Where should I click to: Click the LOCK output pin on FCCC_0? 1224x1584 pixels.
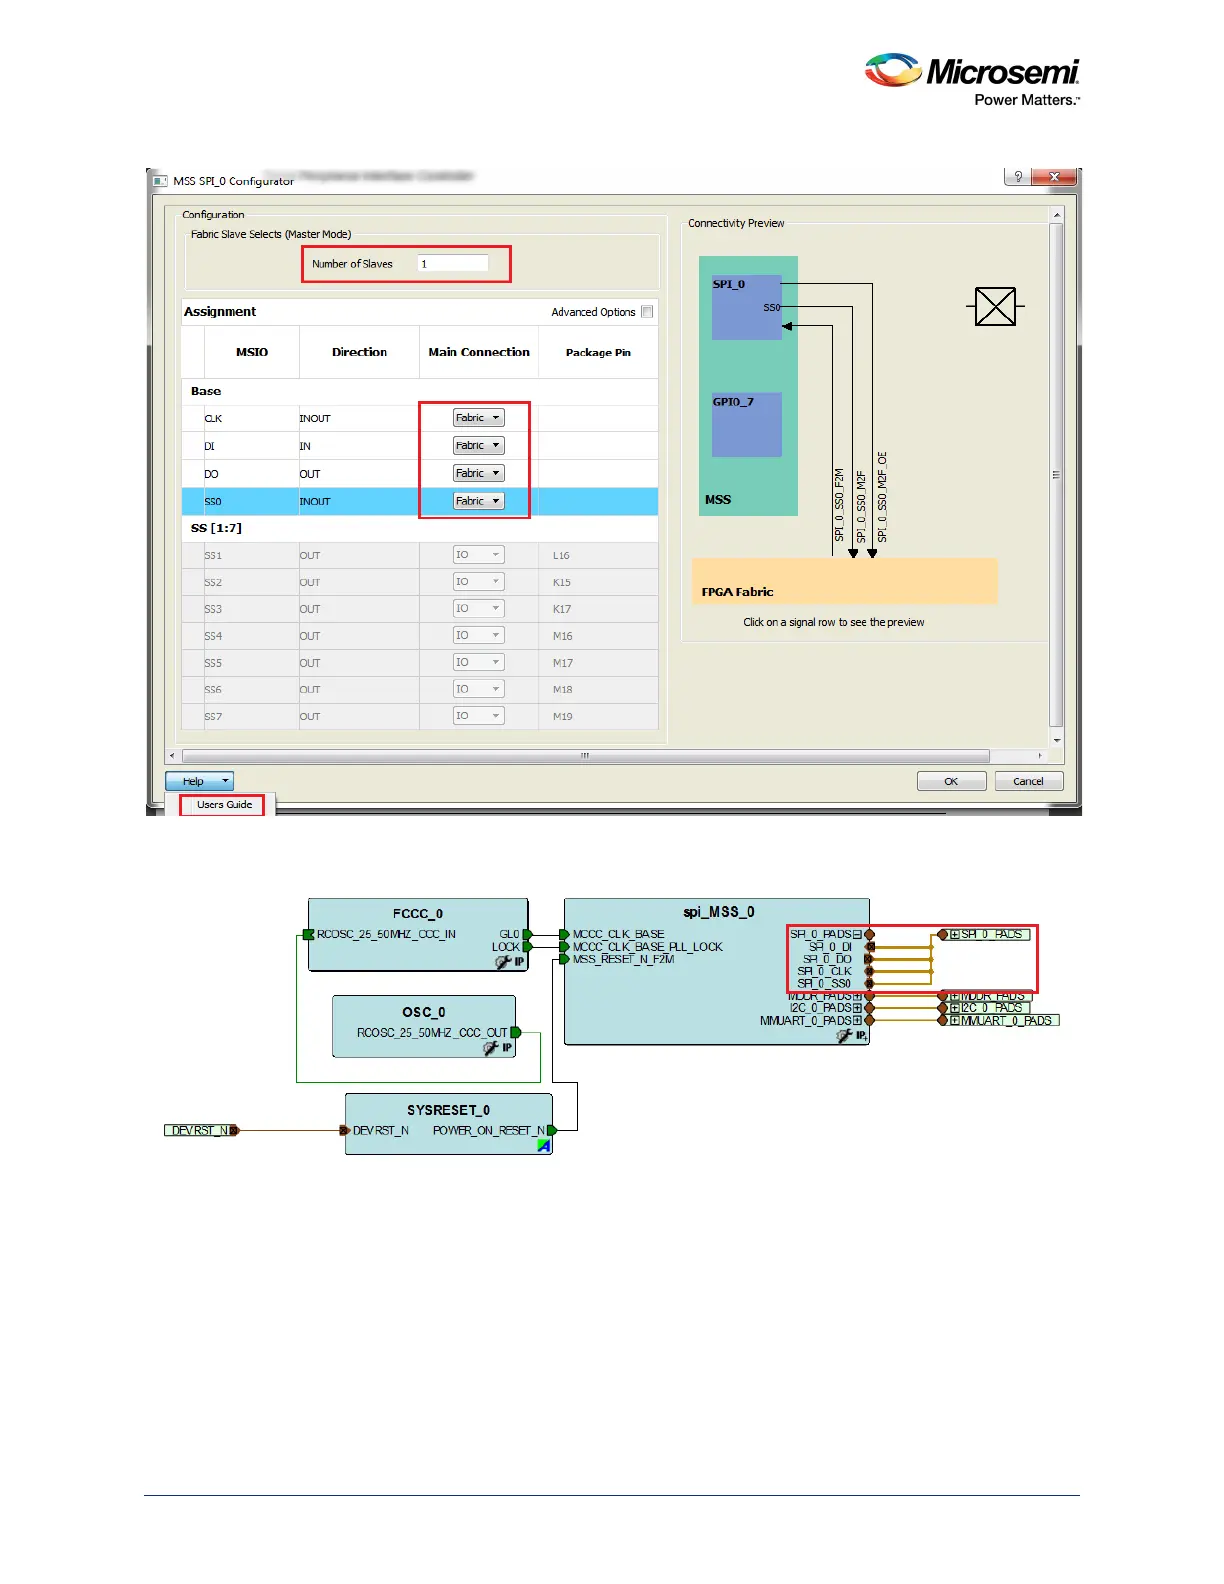tap(528, 946)
